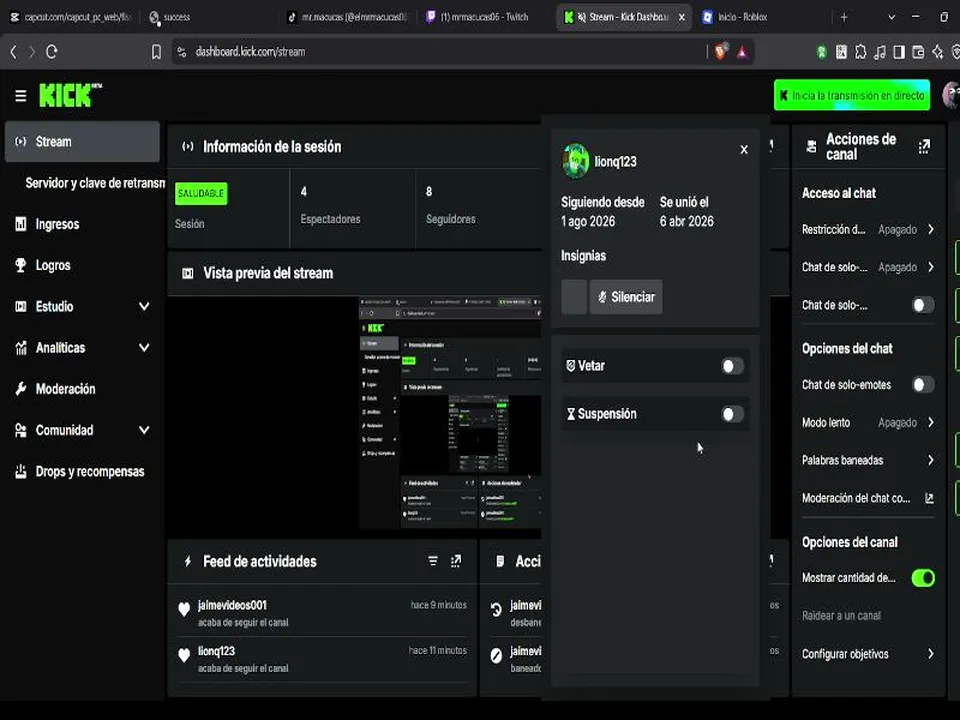Close the lionq123 user card
Screen dimensions: 960x720
[x=744, y=149]
